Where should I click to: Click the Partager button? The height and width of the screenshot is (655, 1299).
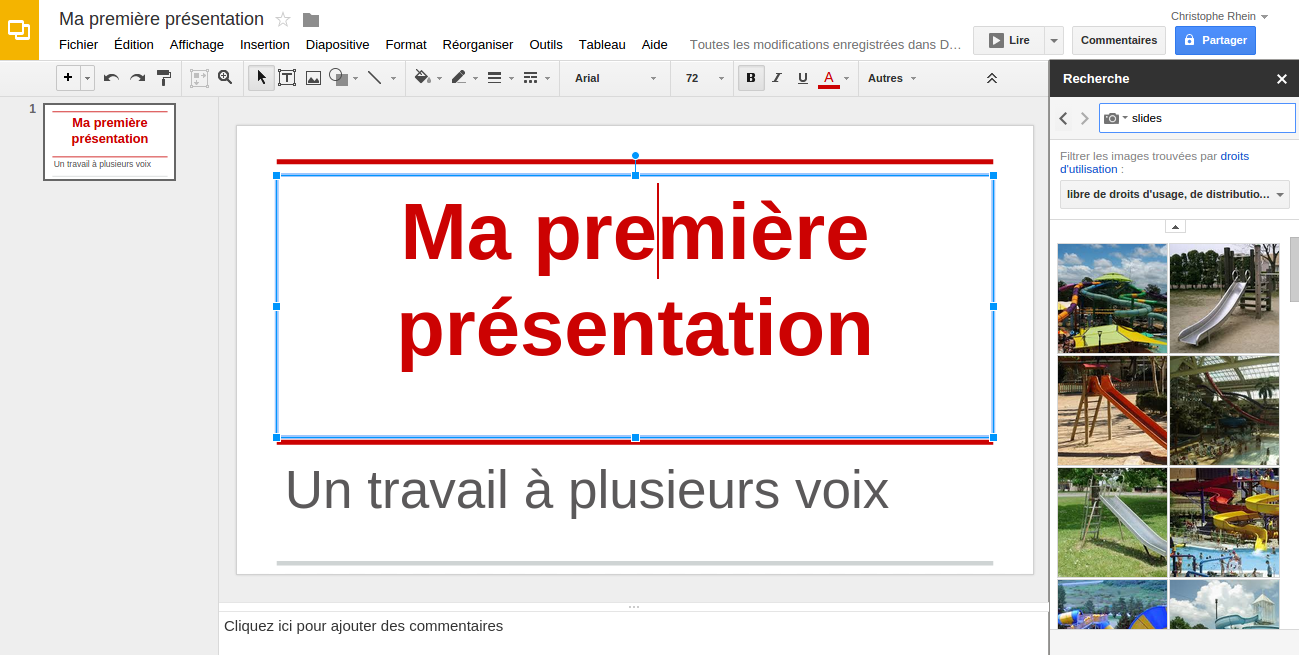click(1214, 39)
